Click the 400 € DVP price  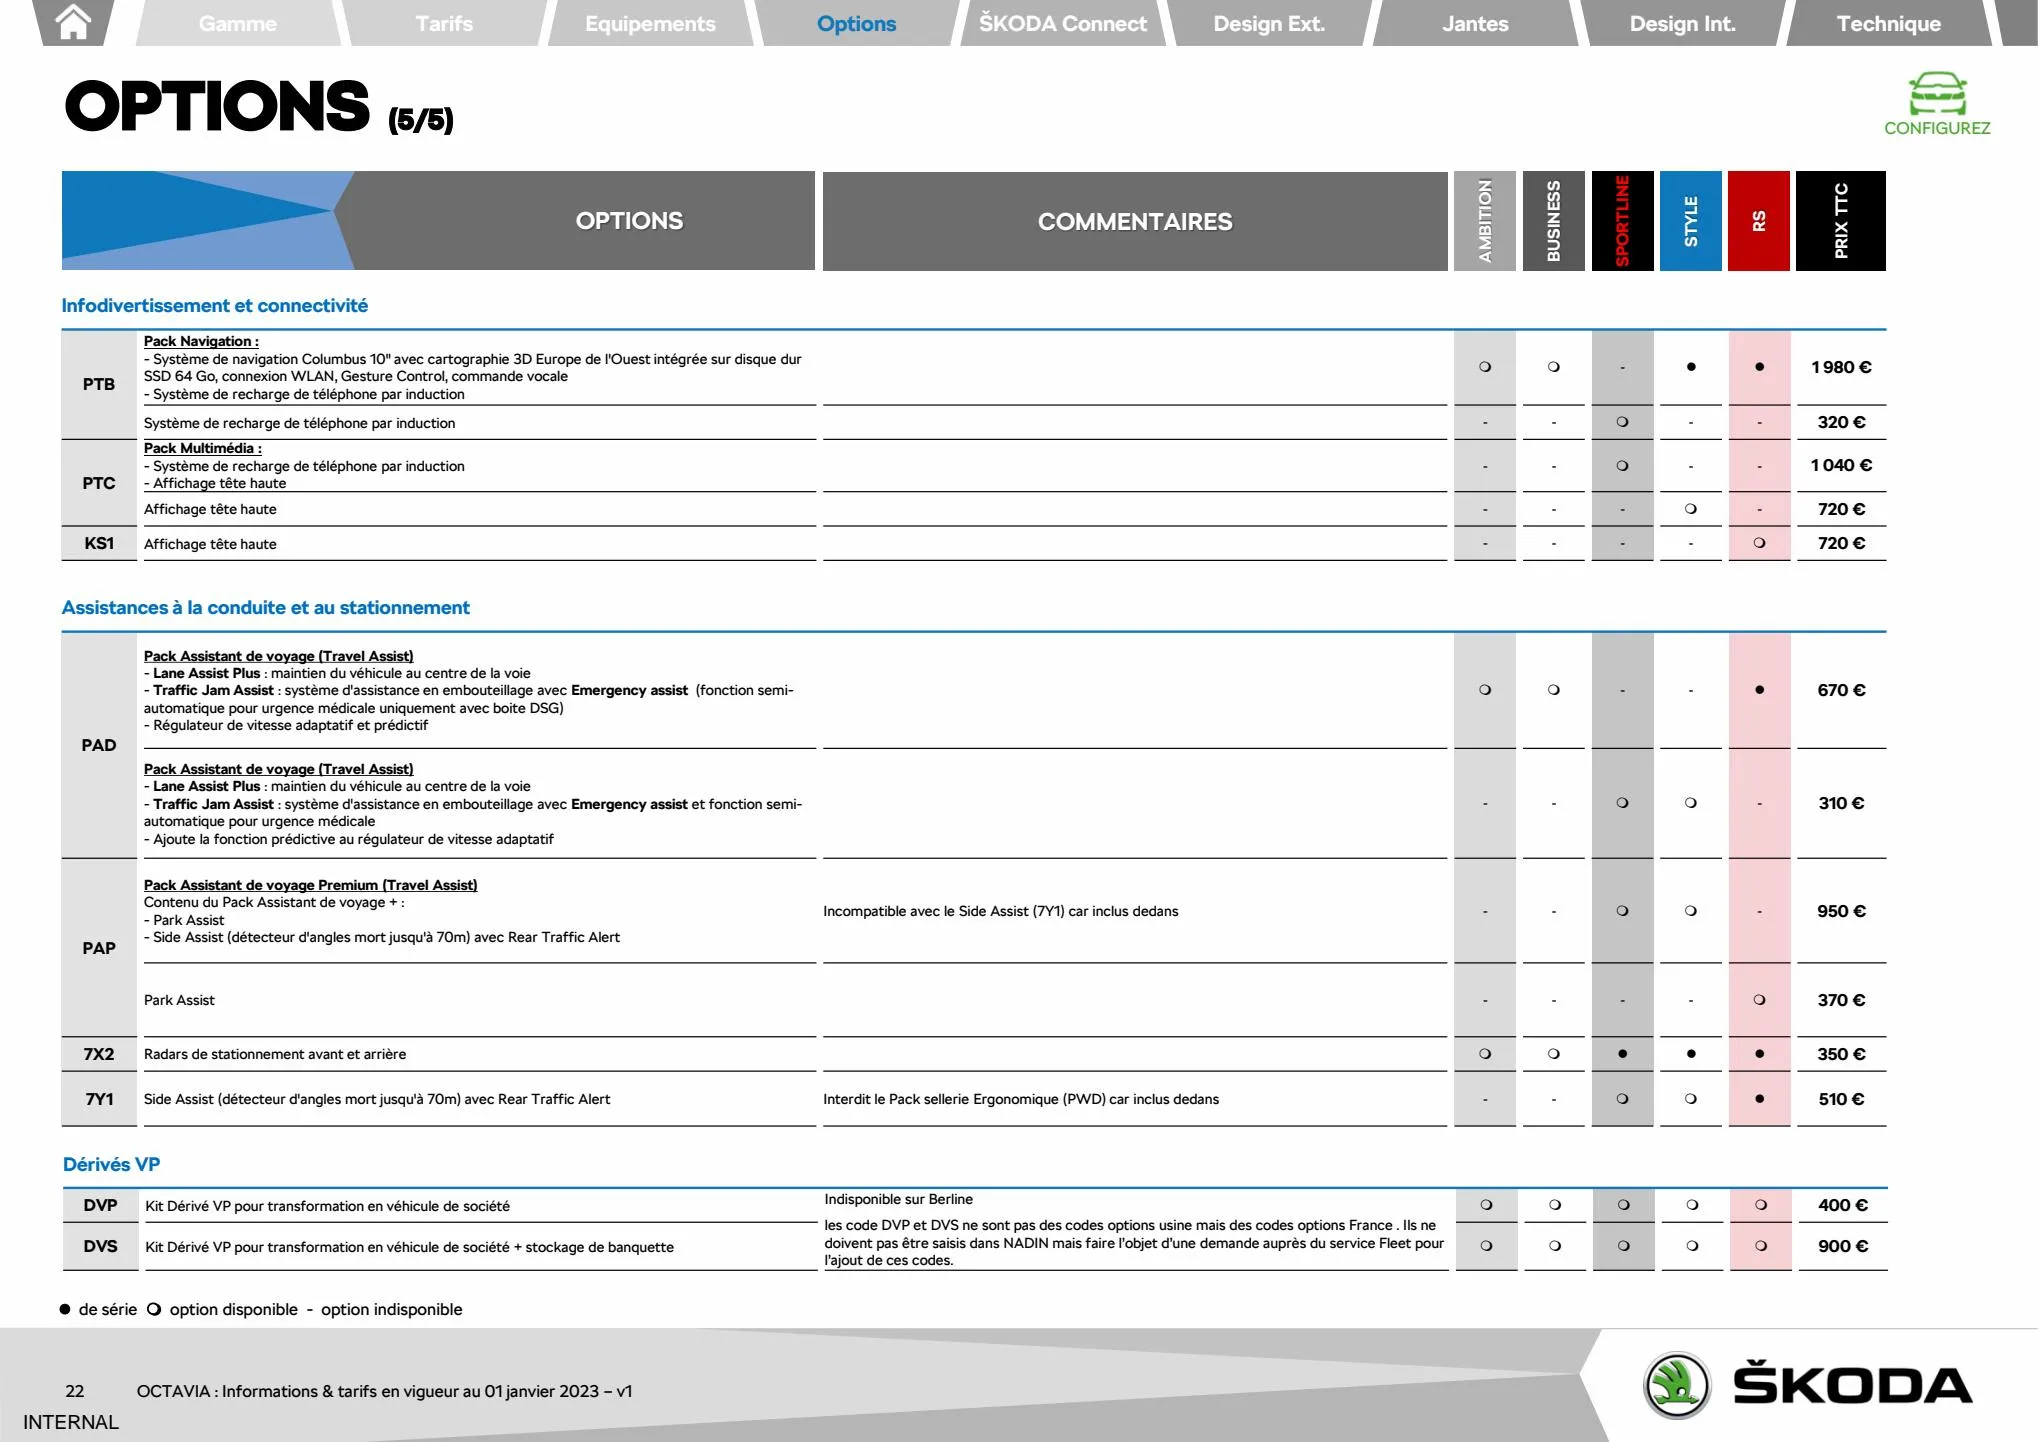click(x=1843, y=1205)
